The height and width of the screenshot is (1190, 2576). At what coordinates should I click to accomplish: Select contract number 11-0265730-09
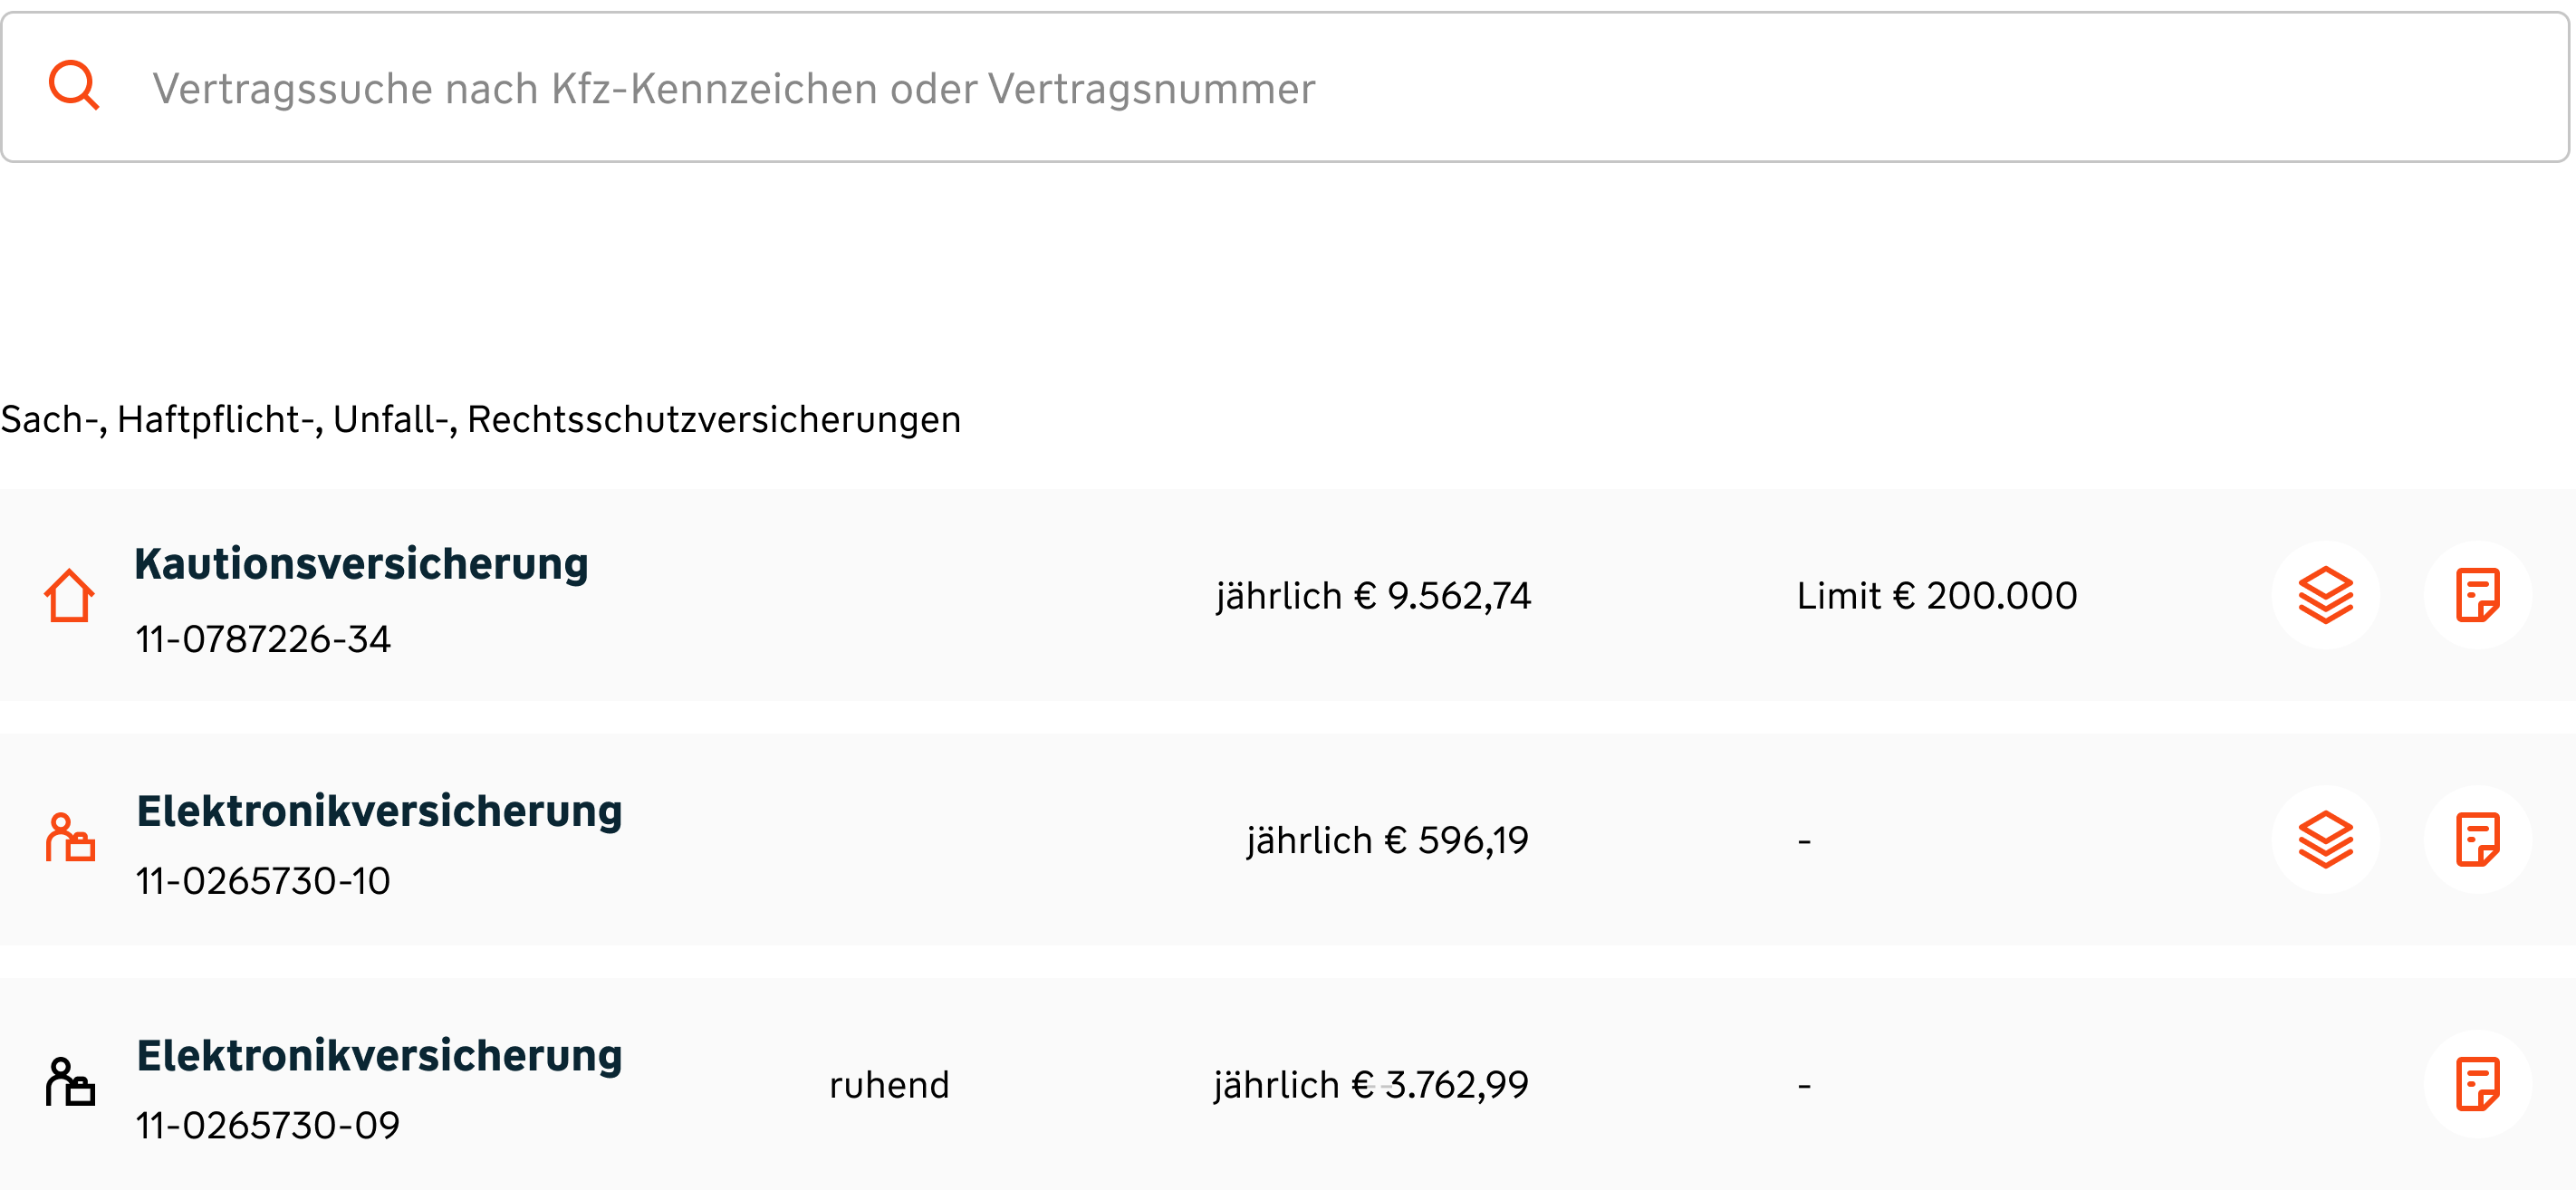click(x=267, y=1125)
